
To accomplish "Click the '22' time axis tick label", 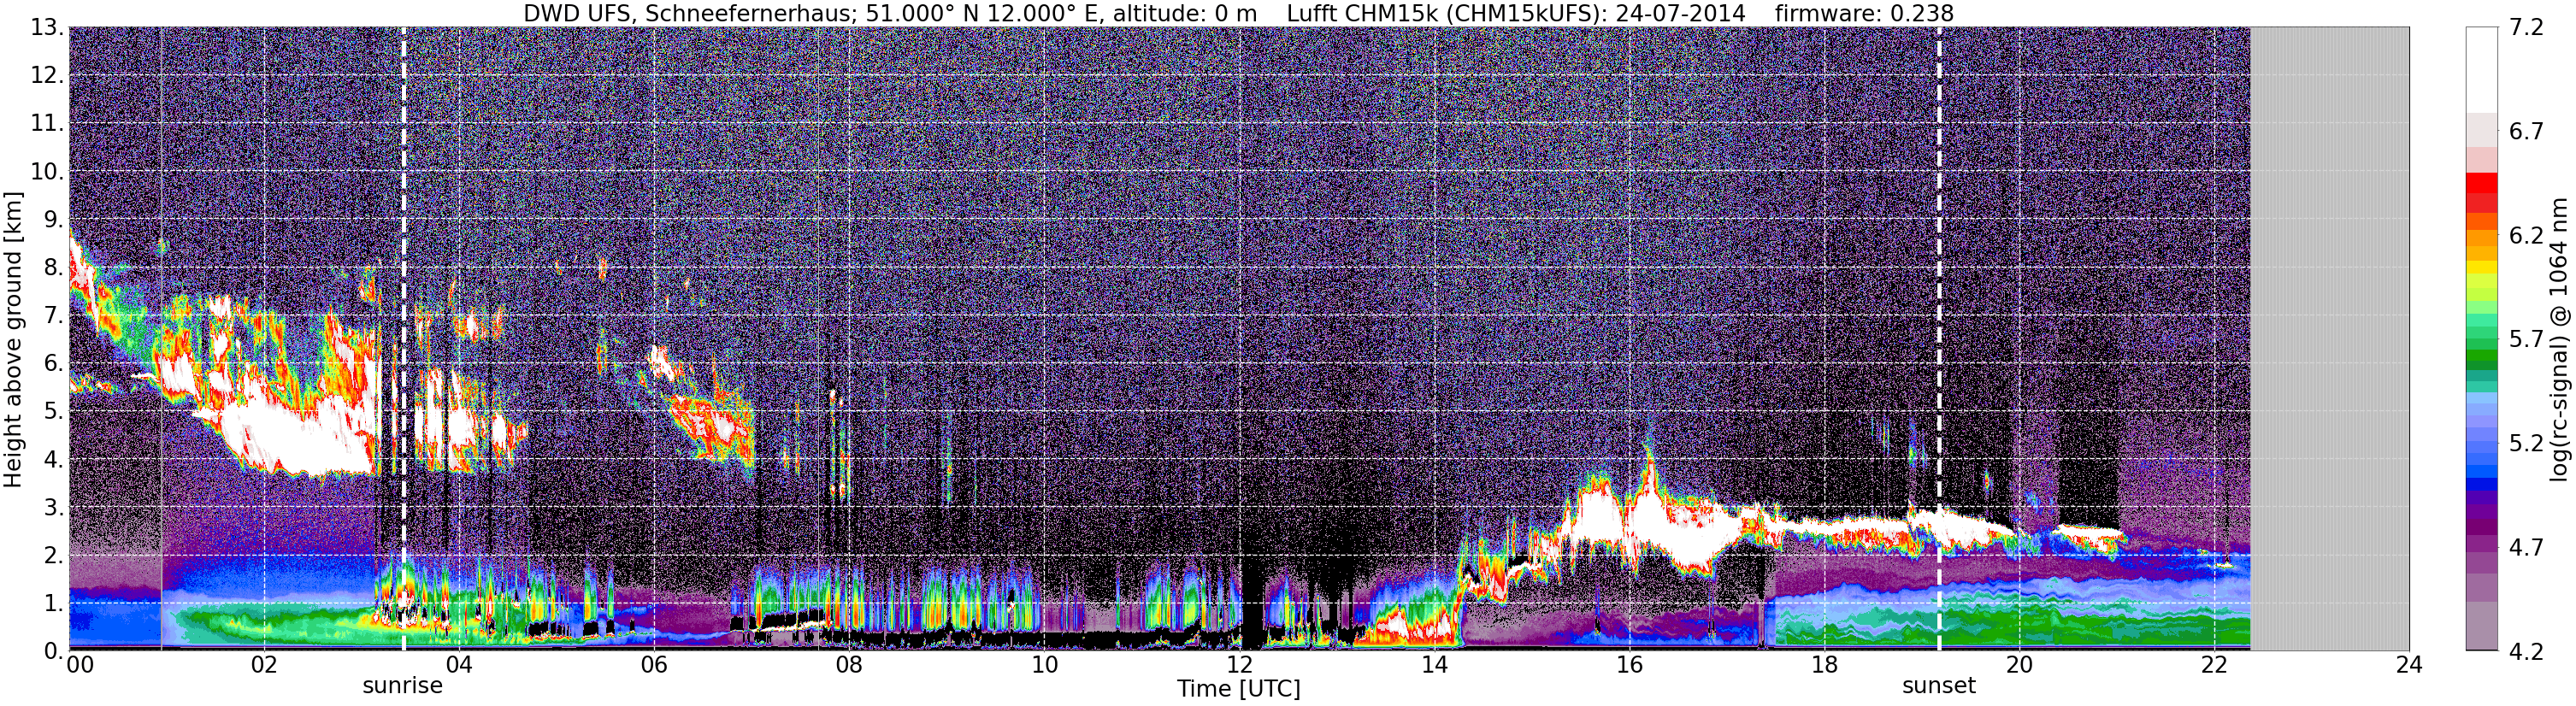I will coord(2213,666).
